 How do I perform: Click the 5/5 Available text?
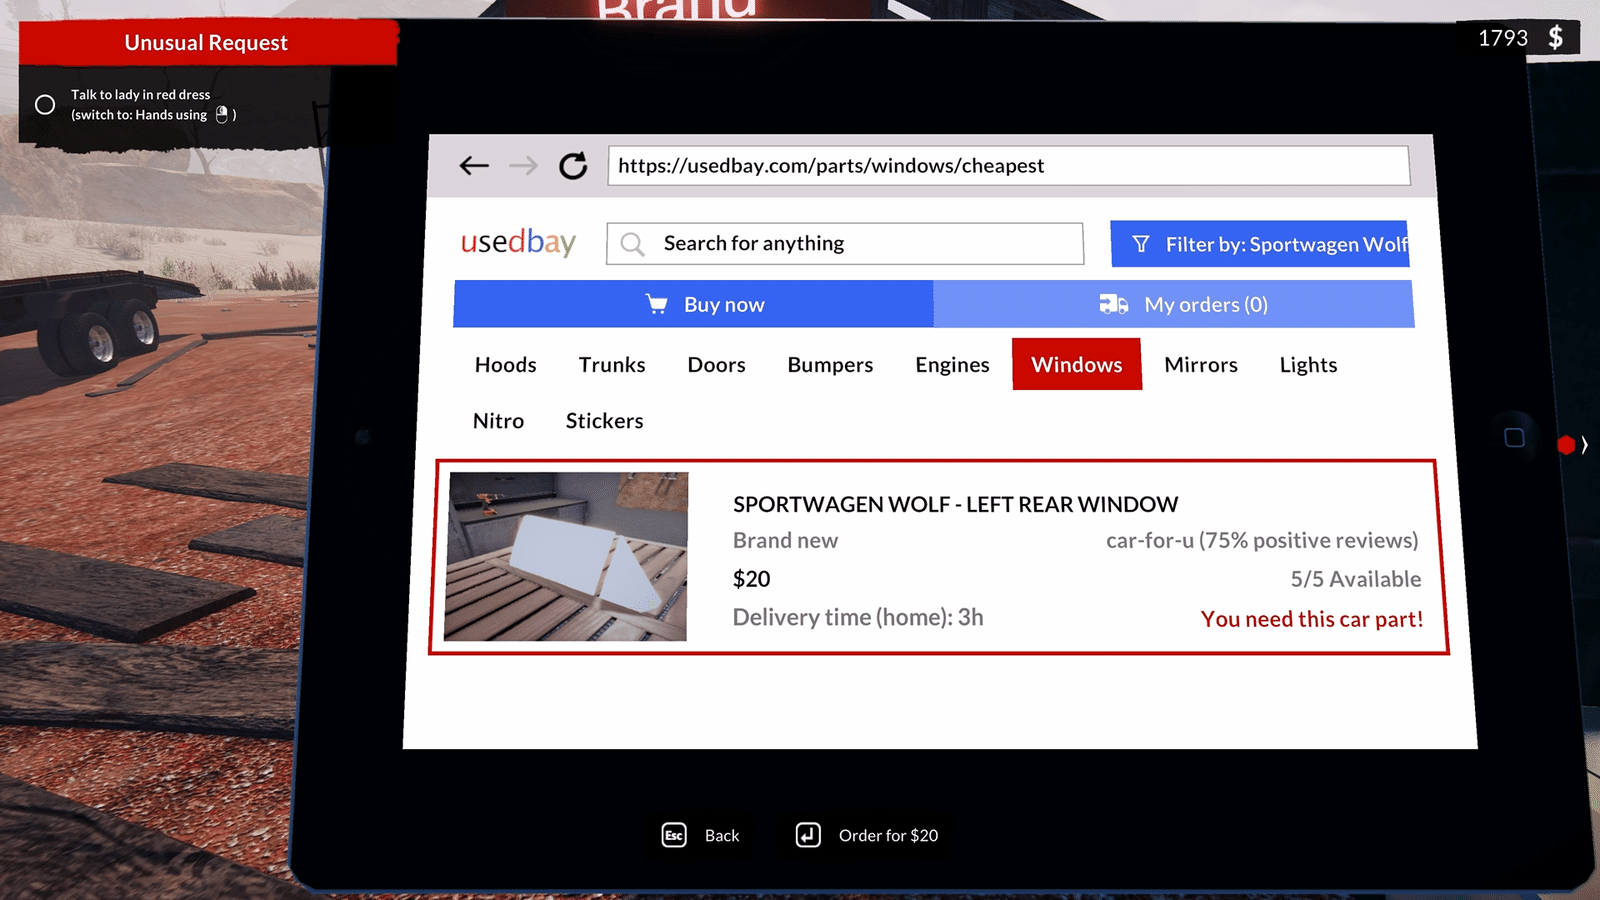(1356, 579)
